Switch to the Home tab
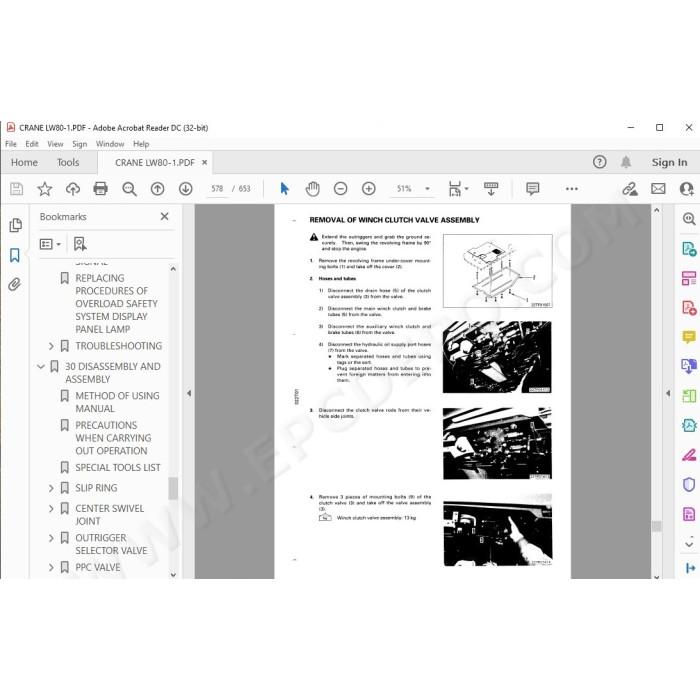The height and width of the screenshot is (700, 700). coord(24,162)
